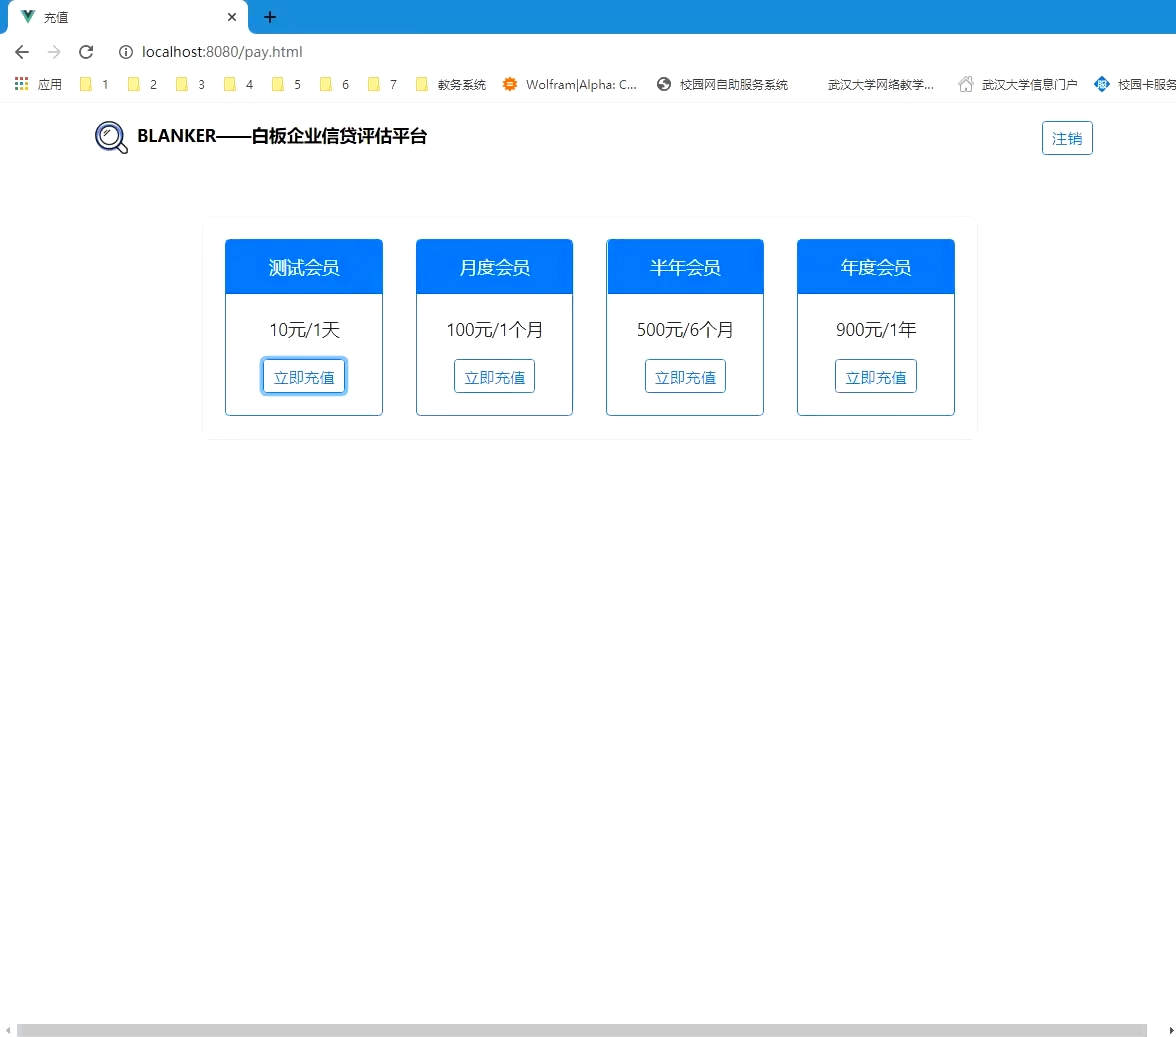Open bookmark folder 6
1176x1037 pixels.
[334, 84]
